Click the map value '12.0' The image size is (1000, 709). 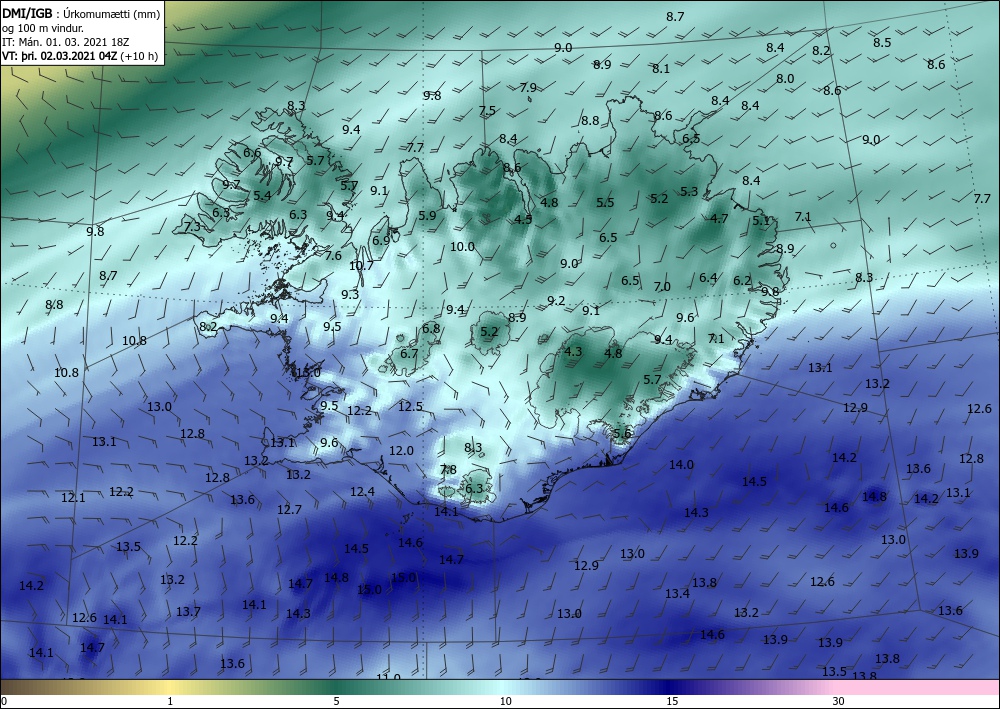401,451
